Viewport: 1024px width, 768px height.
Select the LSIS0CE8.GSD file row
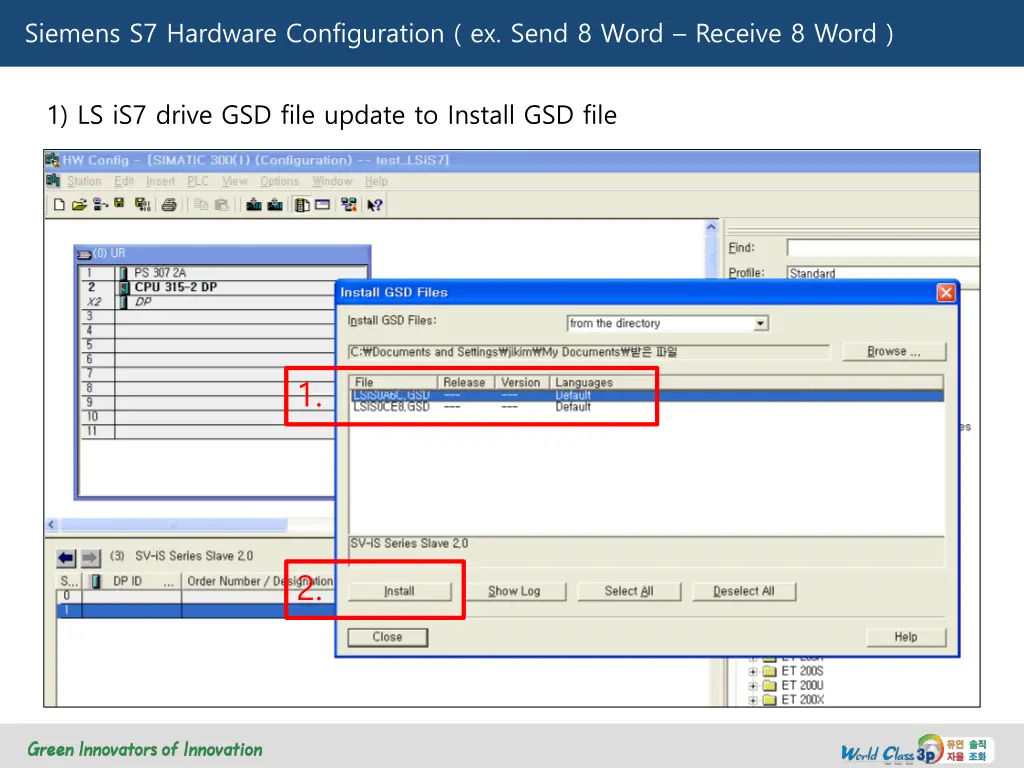pos(647,408)
